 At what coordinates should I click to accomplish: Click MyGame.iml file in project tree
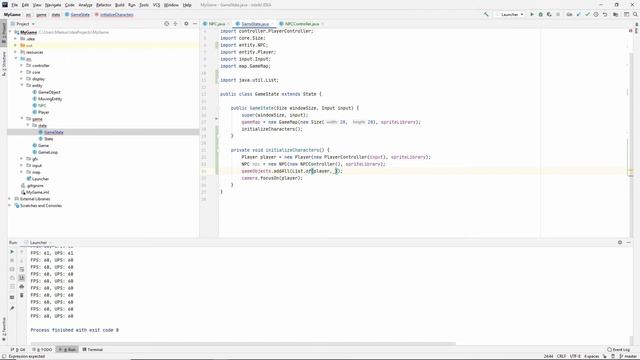coord(37,192)
